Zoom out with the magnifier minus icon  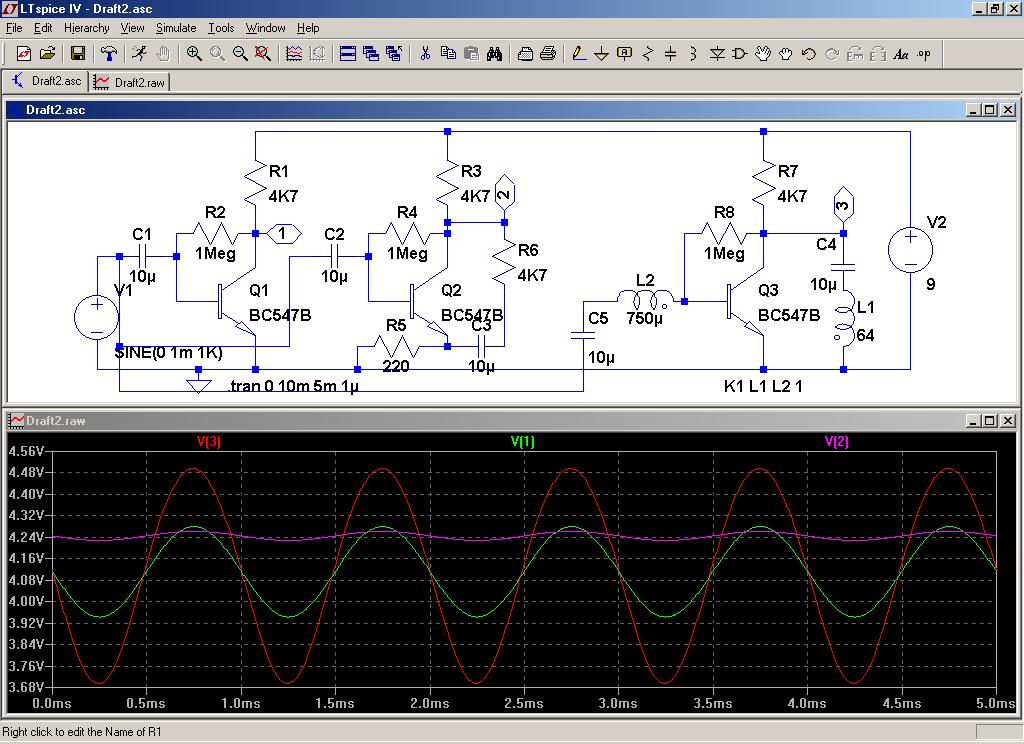click(x=240, y=54)
